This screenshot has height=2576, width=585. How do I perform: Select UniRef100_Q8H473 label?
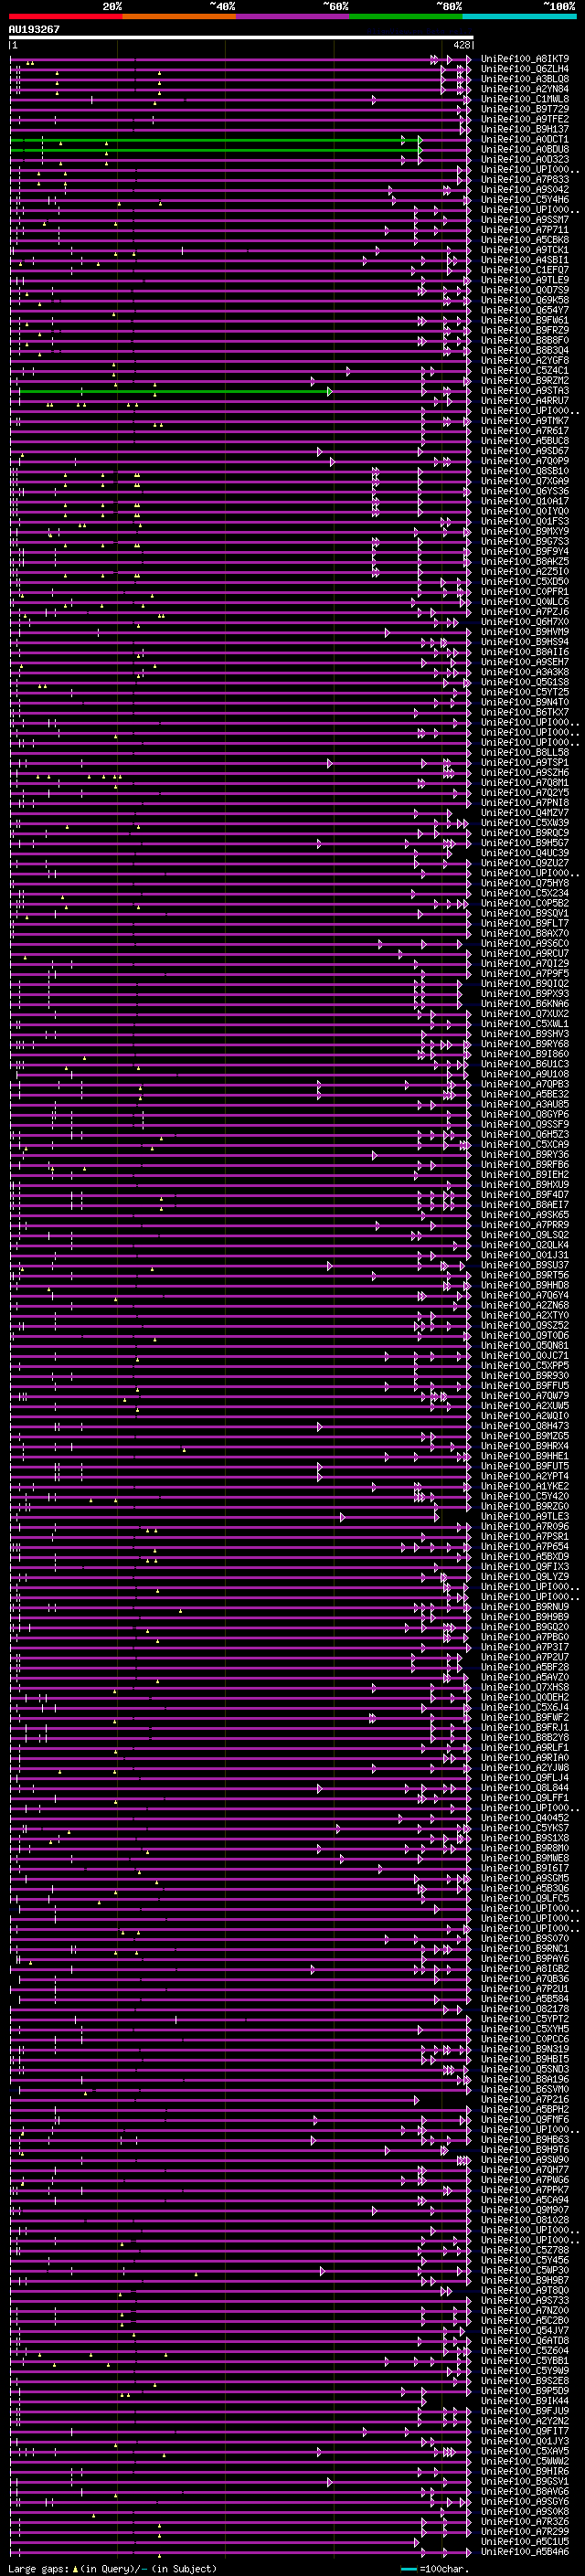click(x=525, y=1426)
